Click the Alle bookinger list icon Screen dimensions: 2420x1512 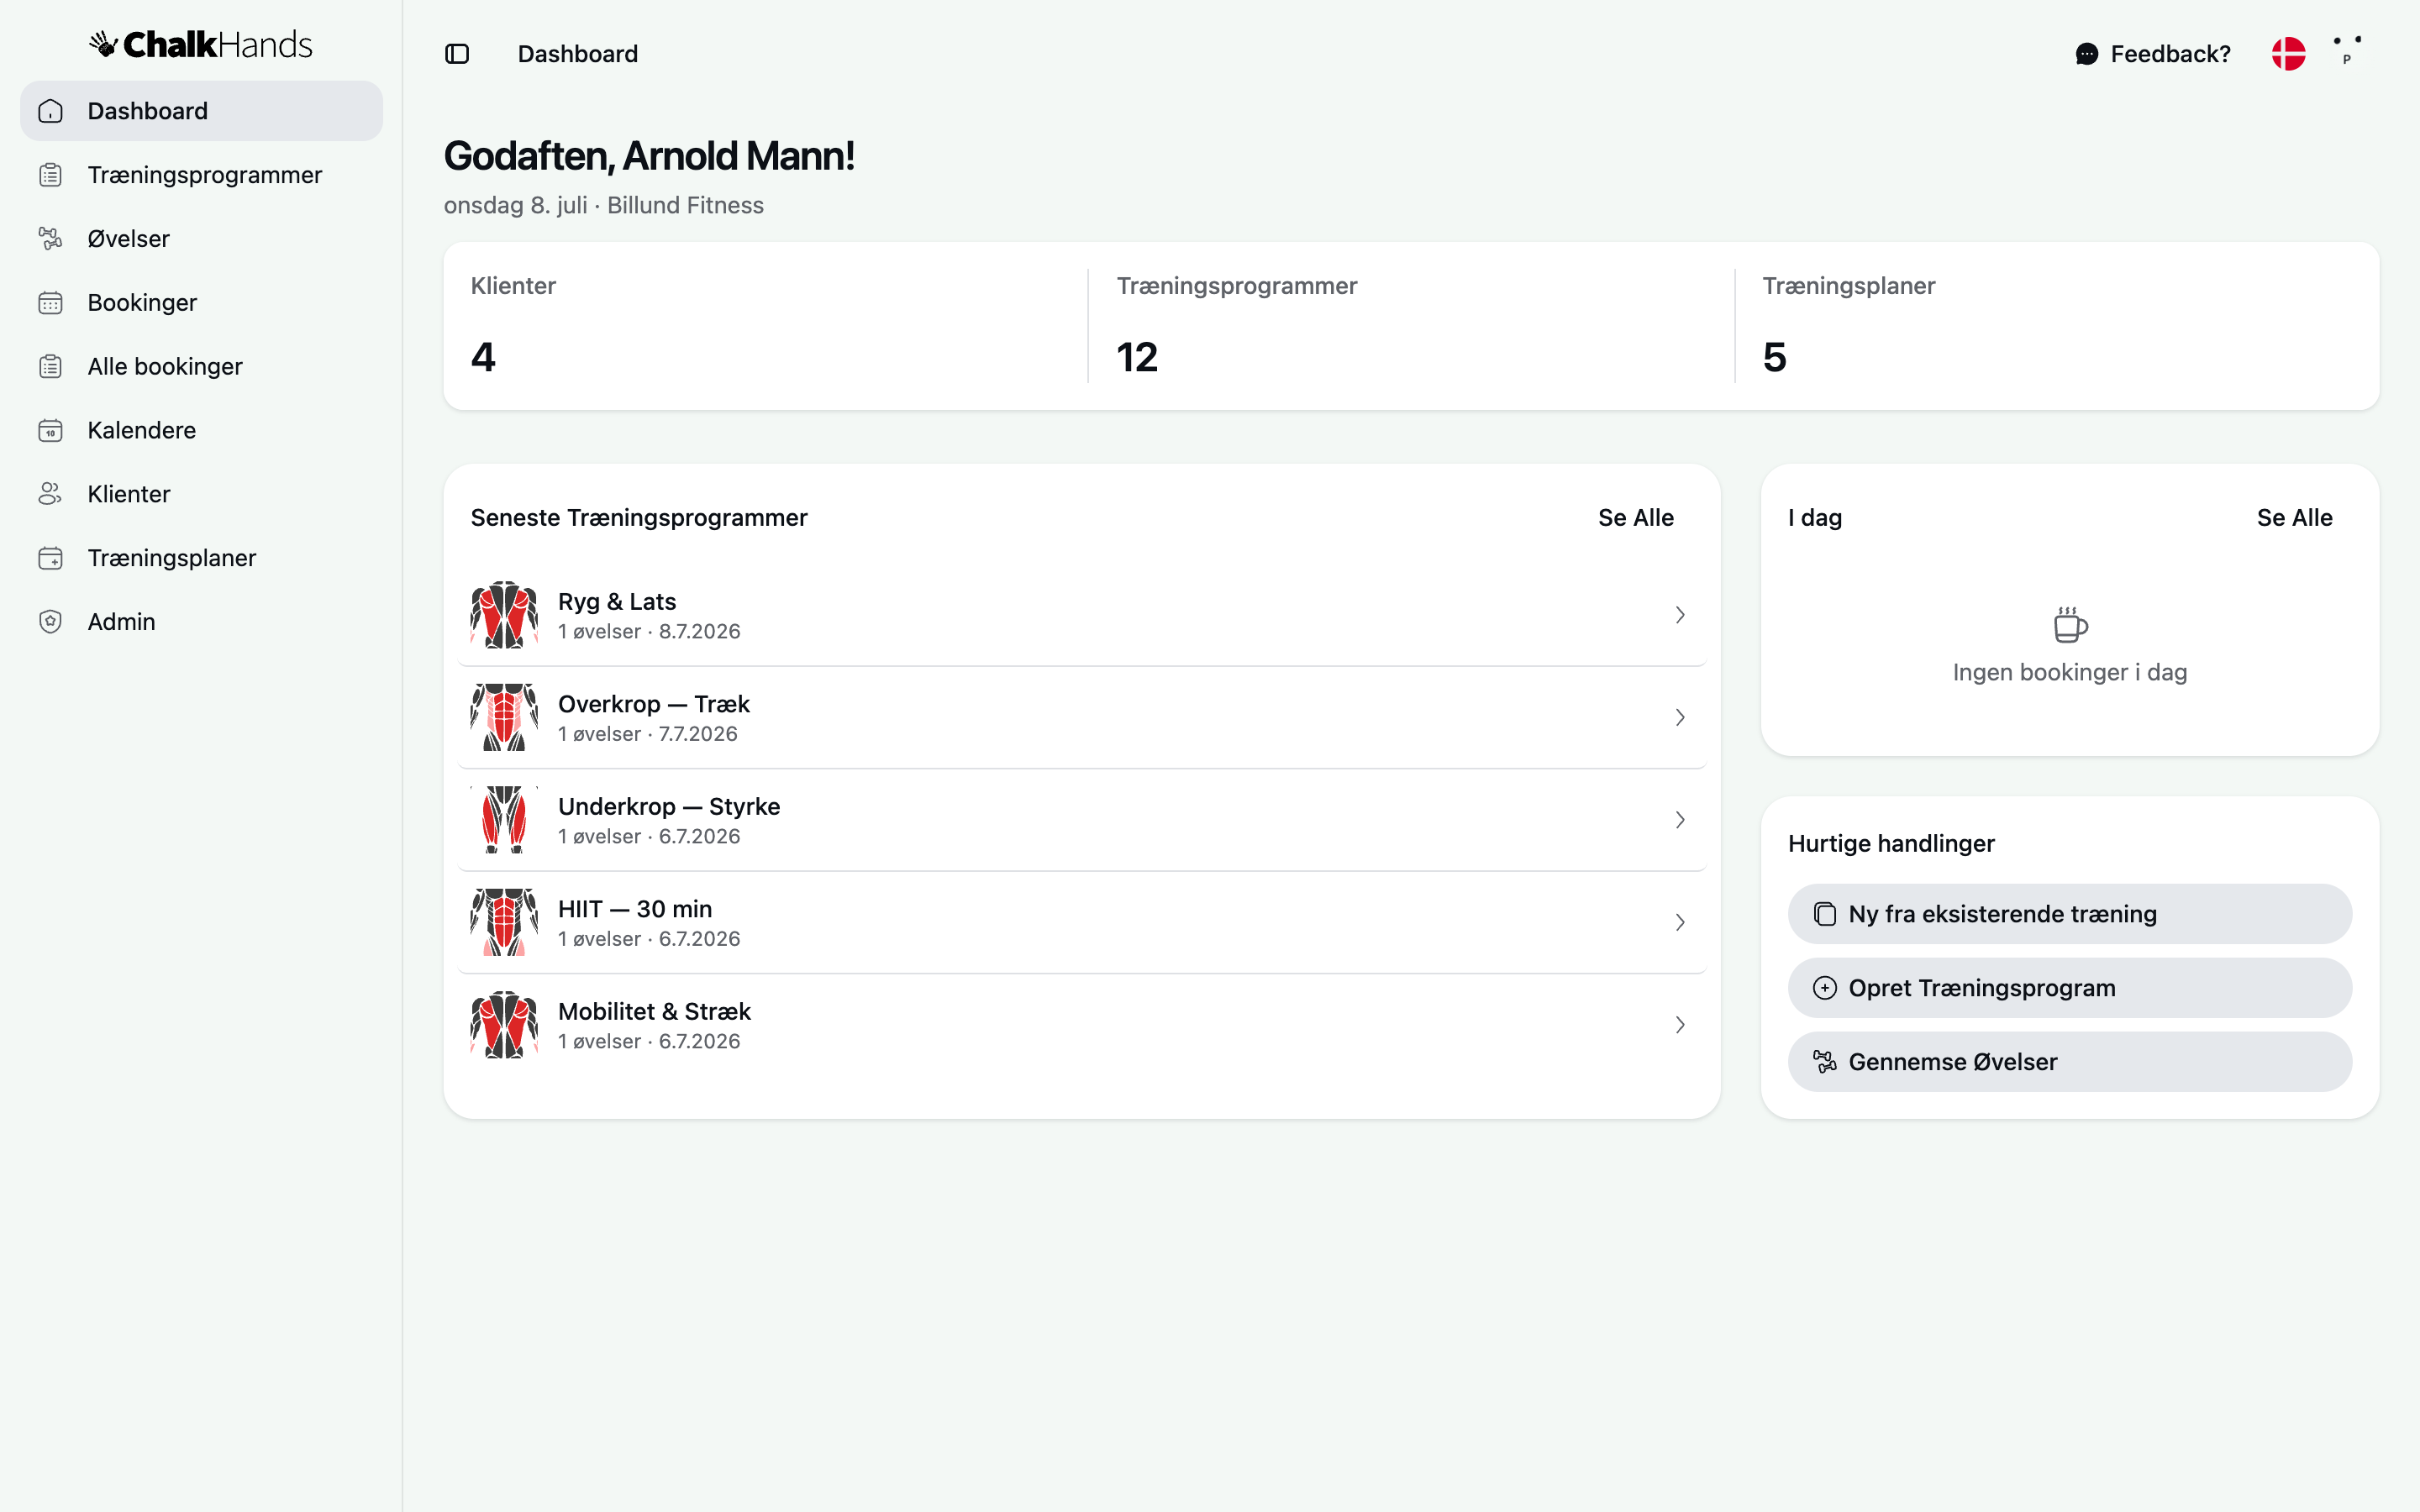pos(51,367)
